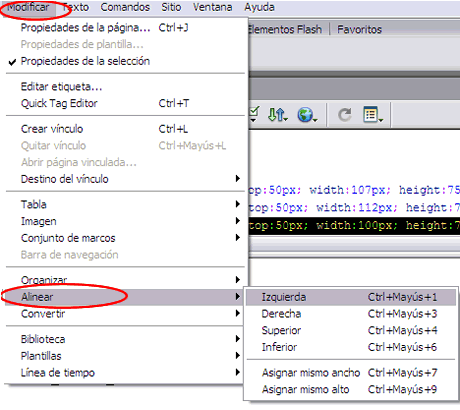
Task: Open the Comandos menu
Action: [x=125, y=7]
